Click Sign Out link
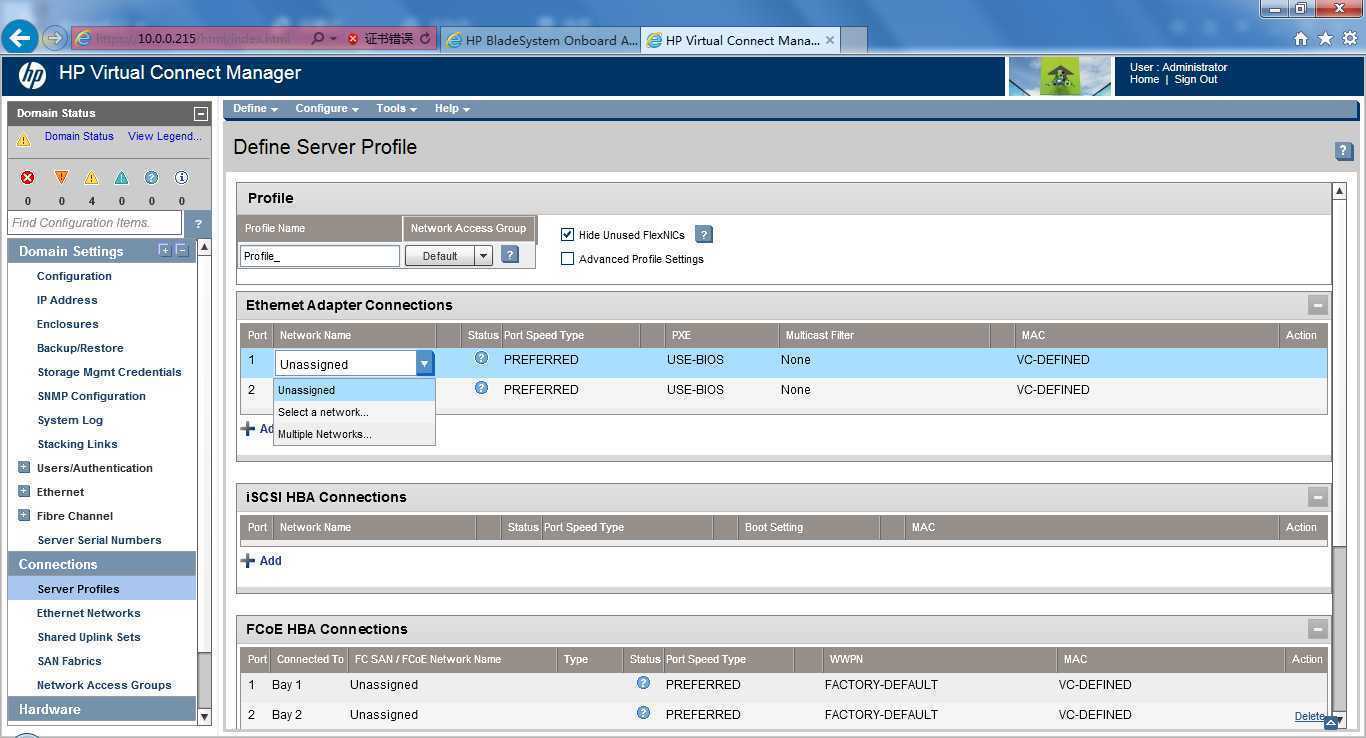 [x=1196, y=80]
